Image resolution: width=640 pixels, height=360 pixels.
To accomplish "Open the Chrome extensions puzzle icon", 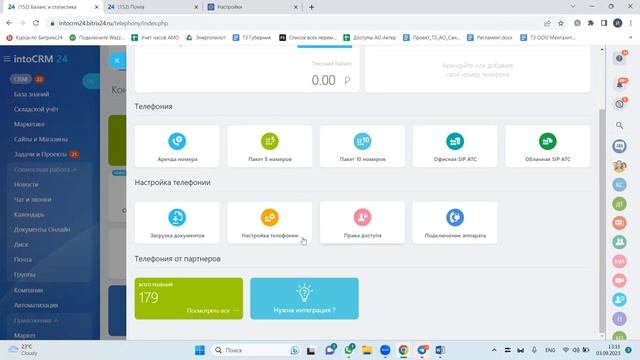I will [x=591, y=23].
